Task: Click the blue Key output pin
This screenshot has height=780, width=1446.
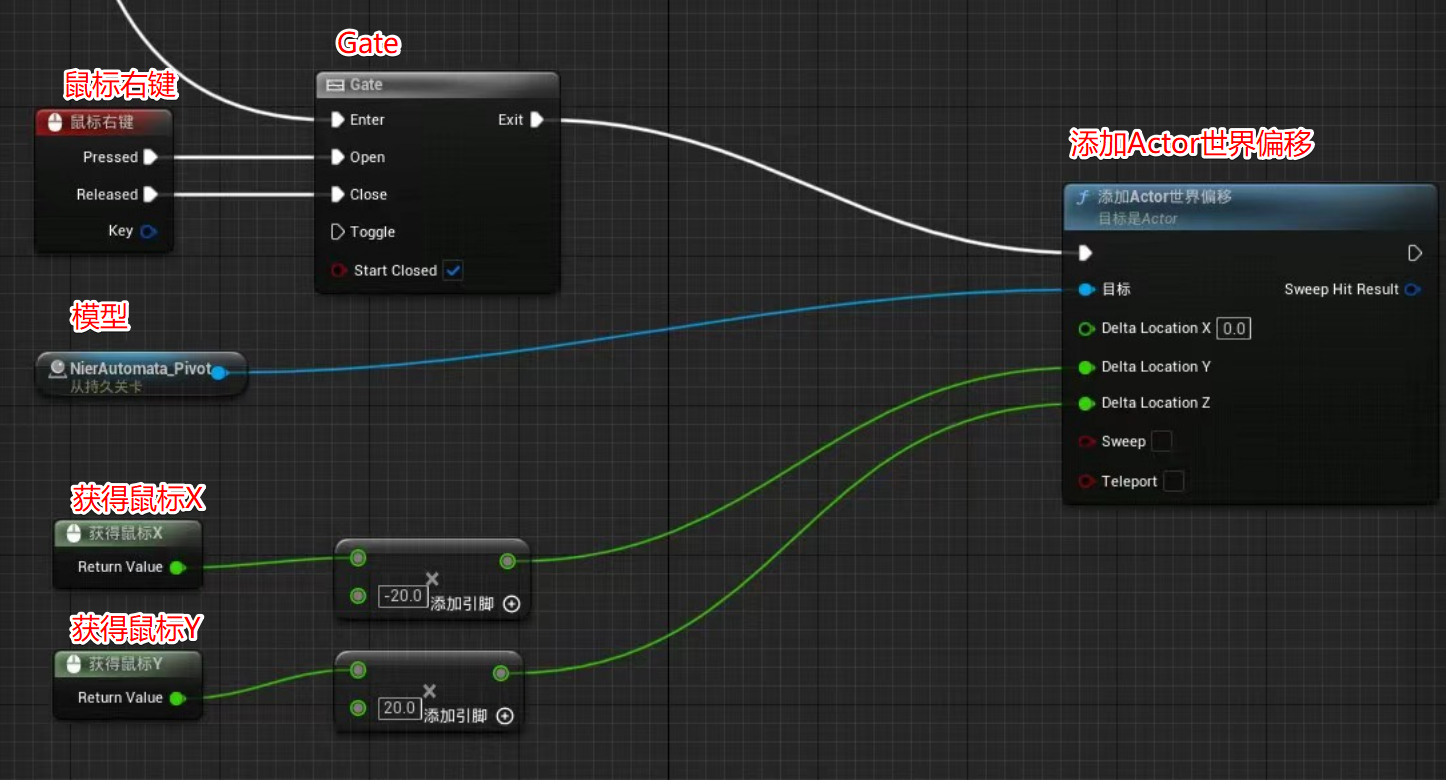Action: [148, 231]
